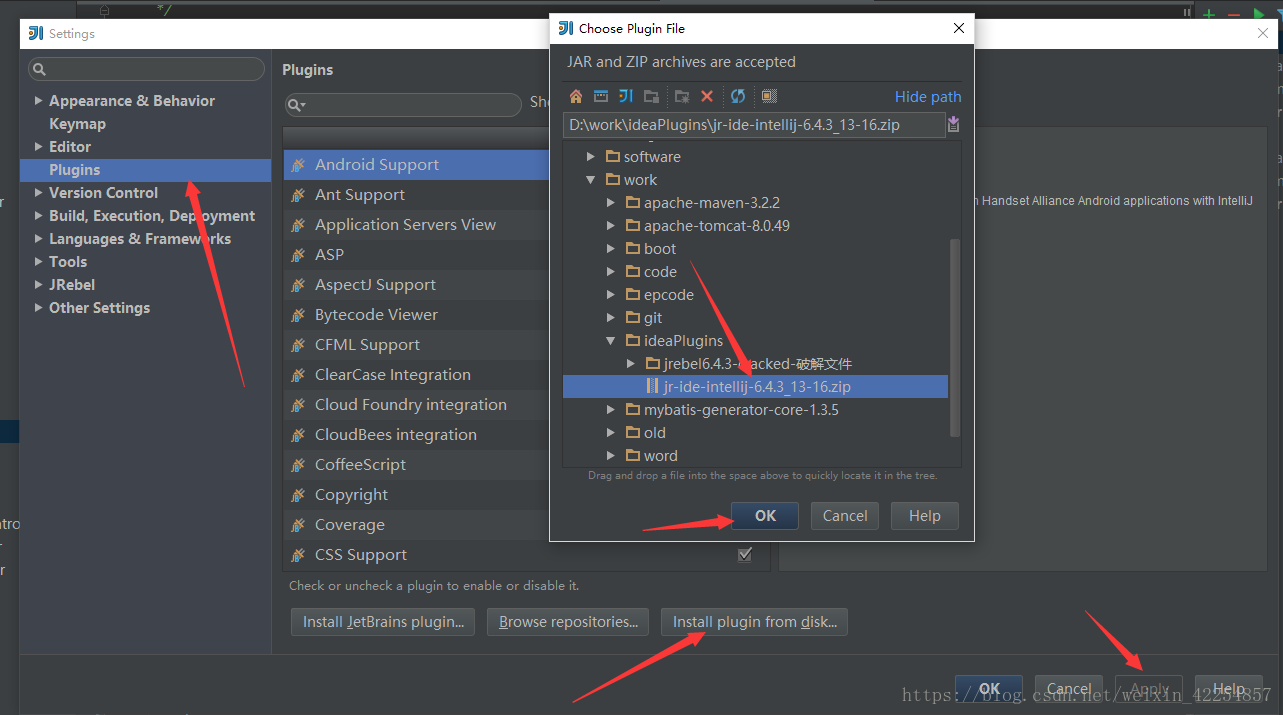The width and height of the screenshot is (1283, 715).
Task: Collapse the ideaPlugins folder
Action: pyautogui.click(x=611, y=341)
